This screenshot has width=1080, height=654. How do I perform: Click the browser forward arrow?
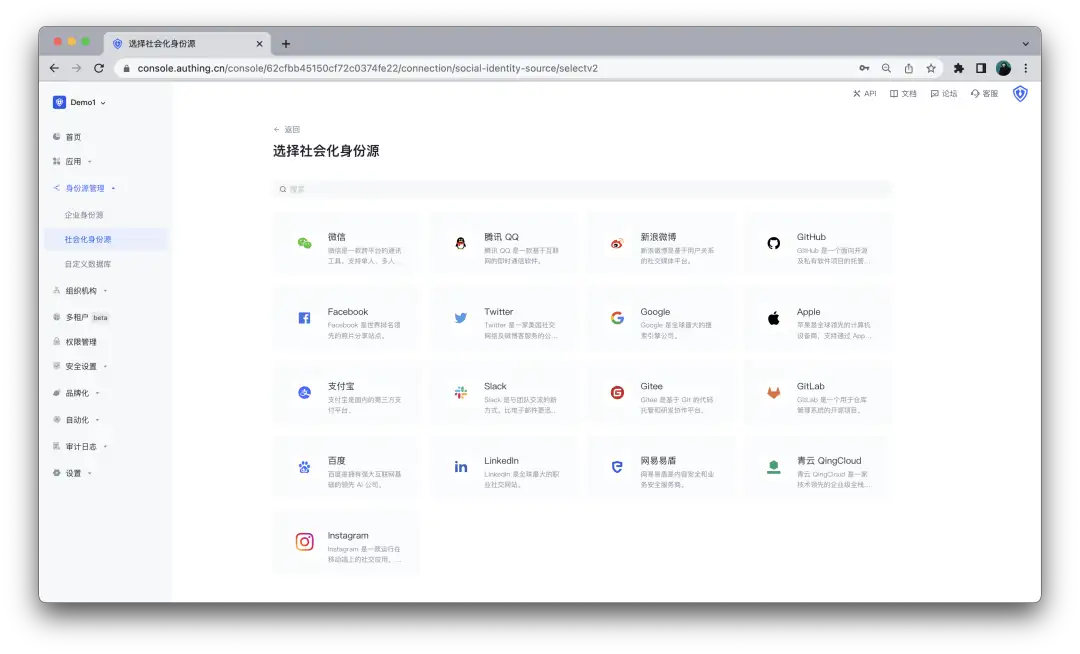[76, 68]
